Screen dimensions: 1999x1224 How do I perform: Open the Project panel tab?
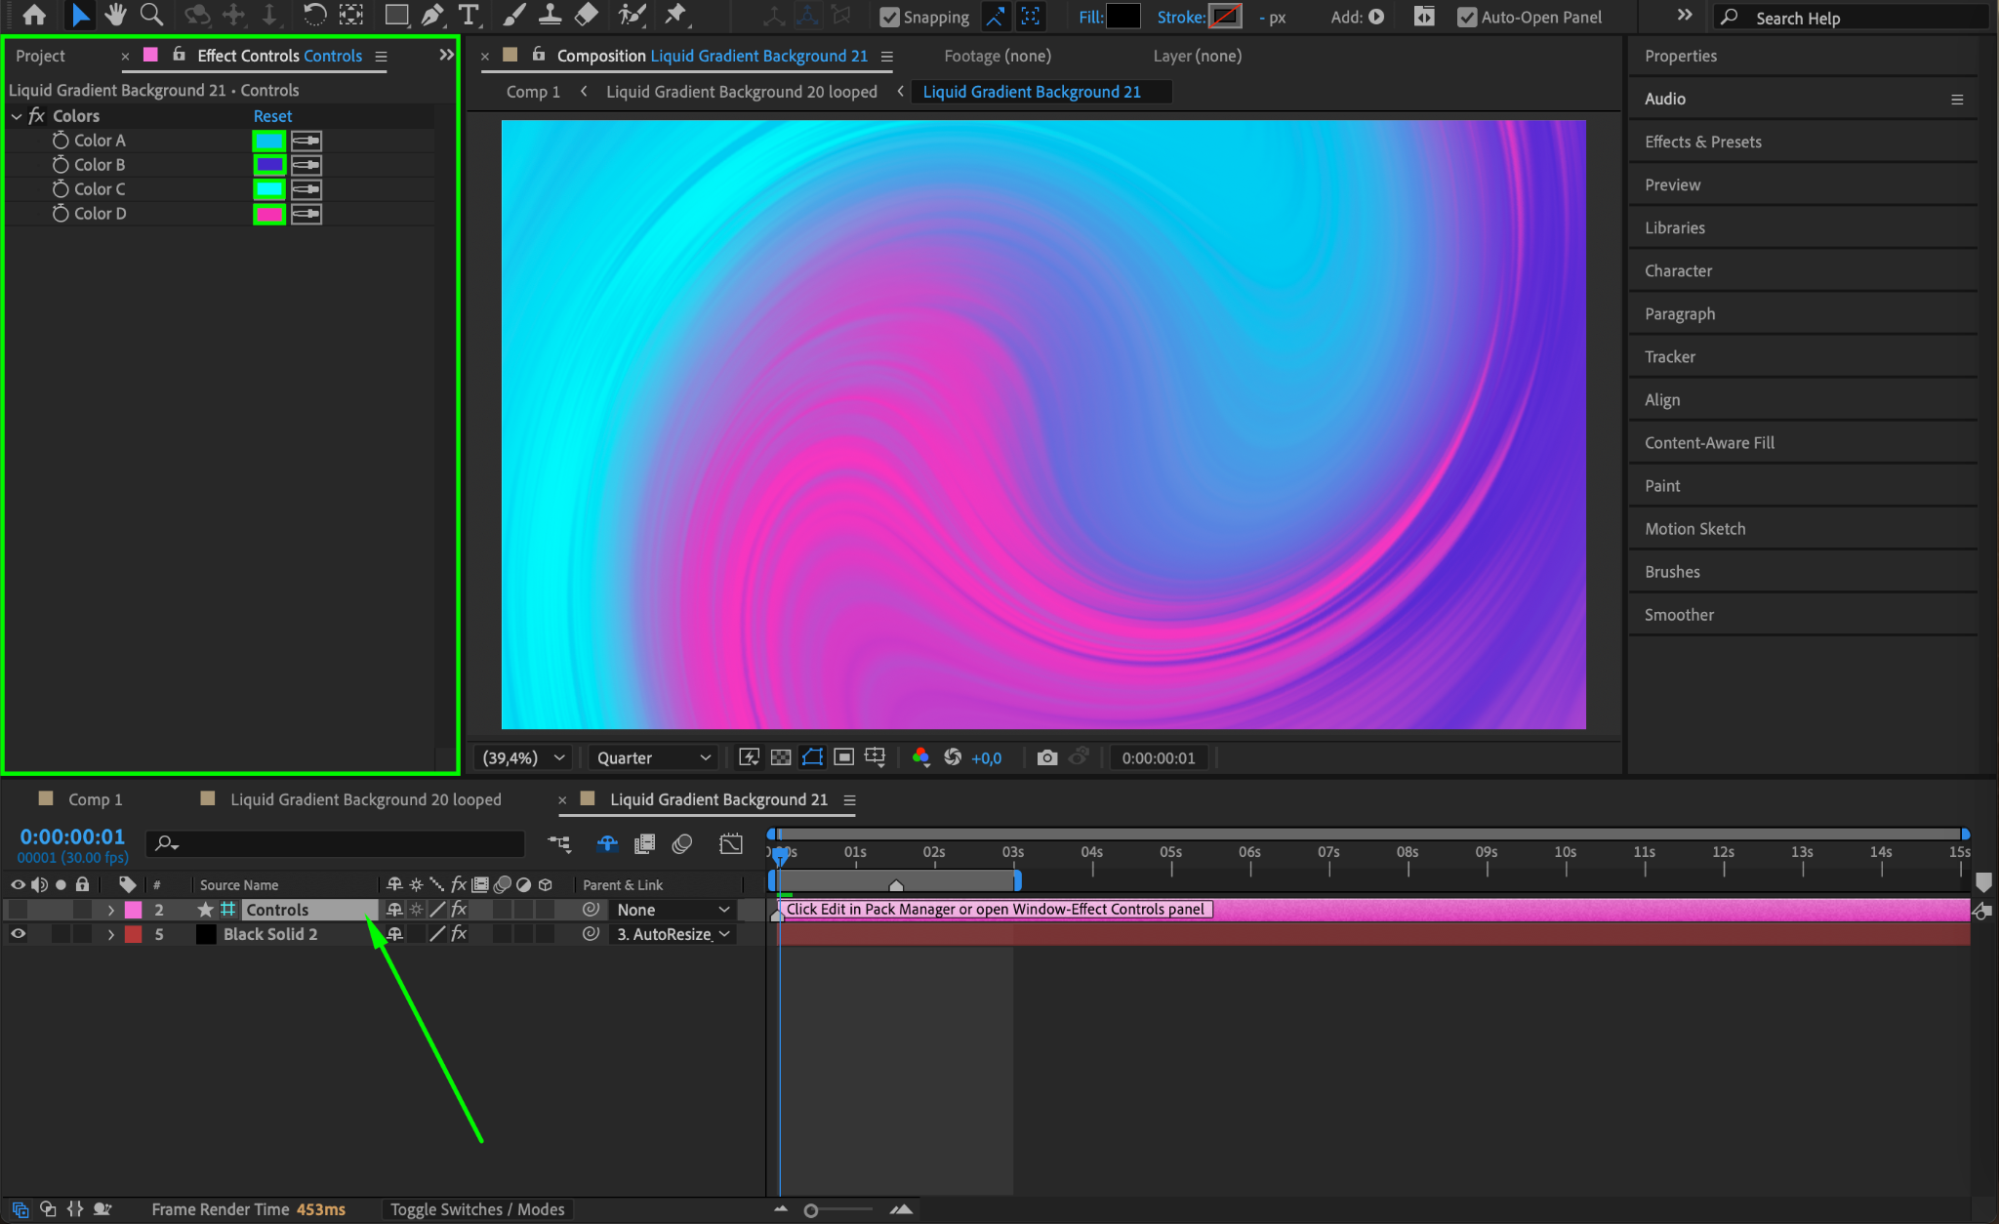coord(40,56)
